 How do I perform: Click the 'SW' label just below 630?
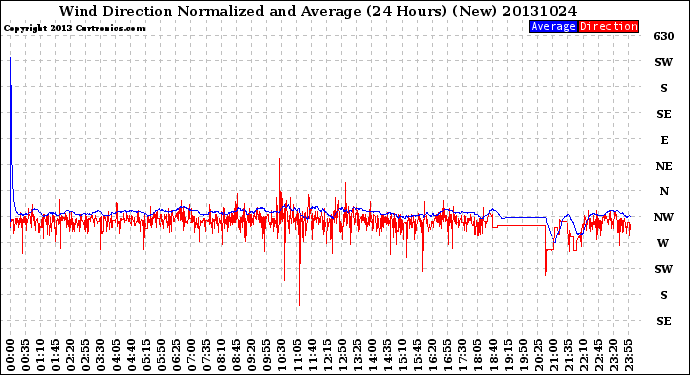(664, 62)
